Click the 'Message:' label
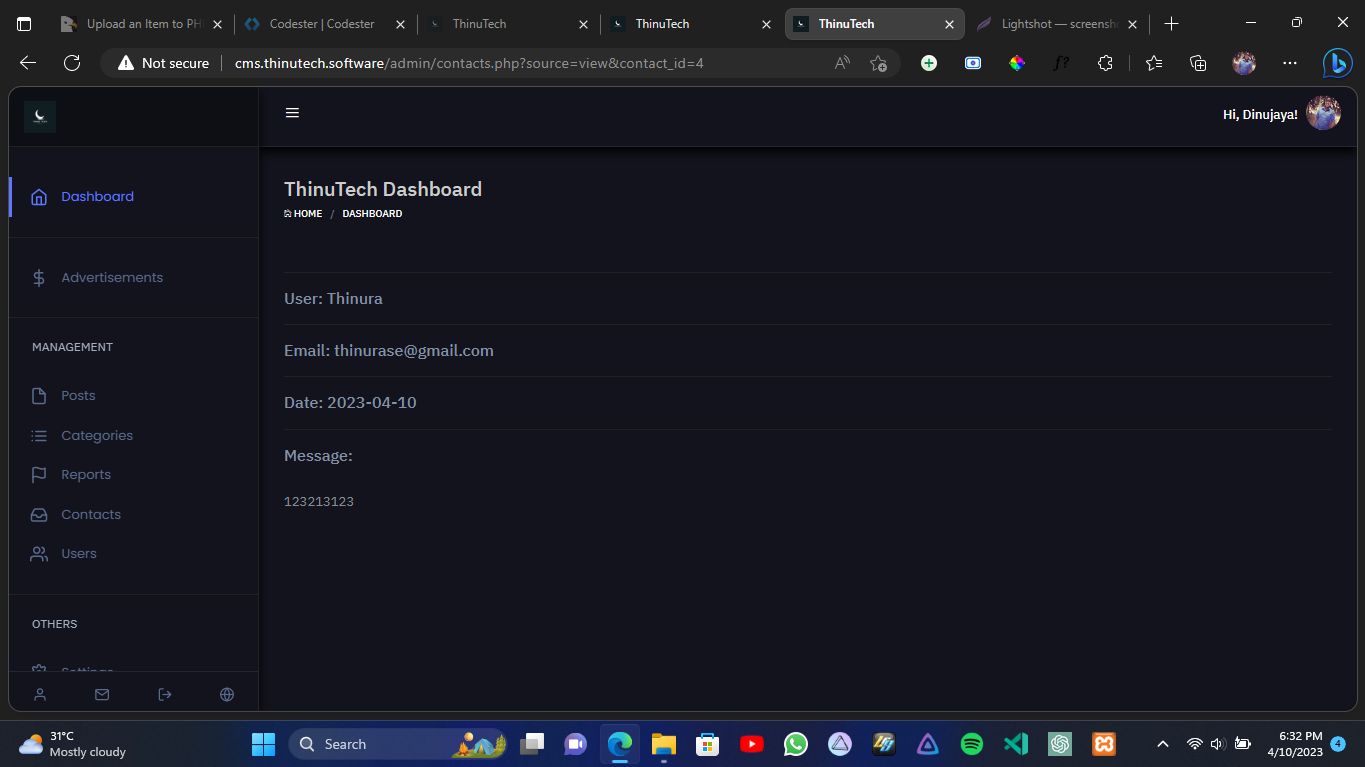1365x767 pixels. pyautogui.click(x=318, y=455)
